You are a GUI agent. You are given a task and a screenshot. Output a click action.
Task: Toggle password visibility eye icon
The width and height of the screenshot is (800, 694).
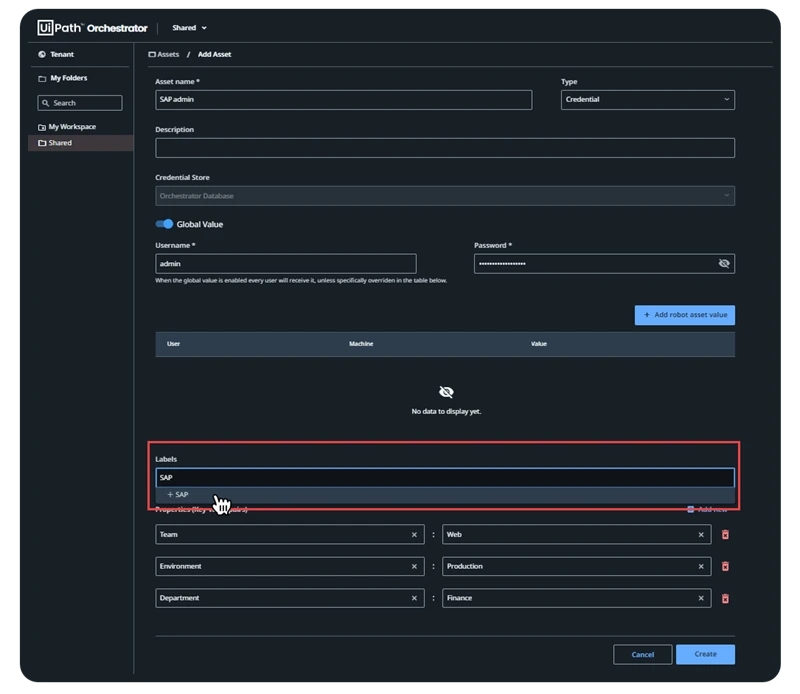[x=723, y=263]
